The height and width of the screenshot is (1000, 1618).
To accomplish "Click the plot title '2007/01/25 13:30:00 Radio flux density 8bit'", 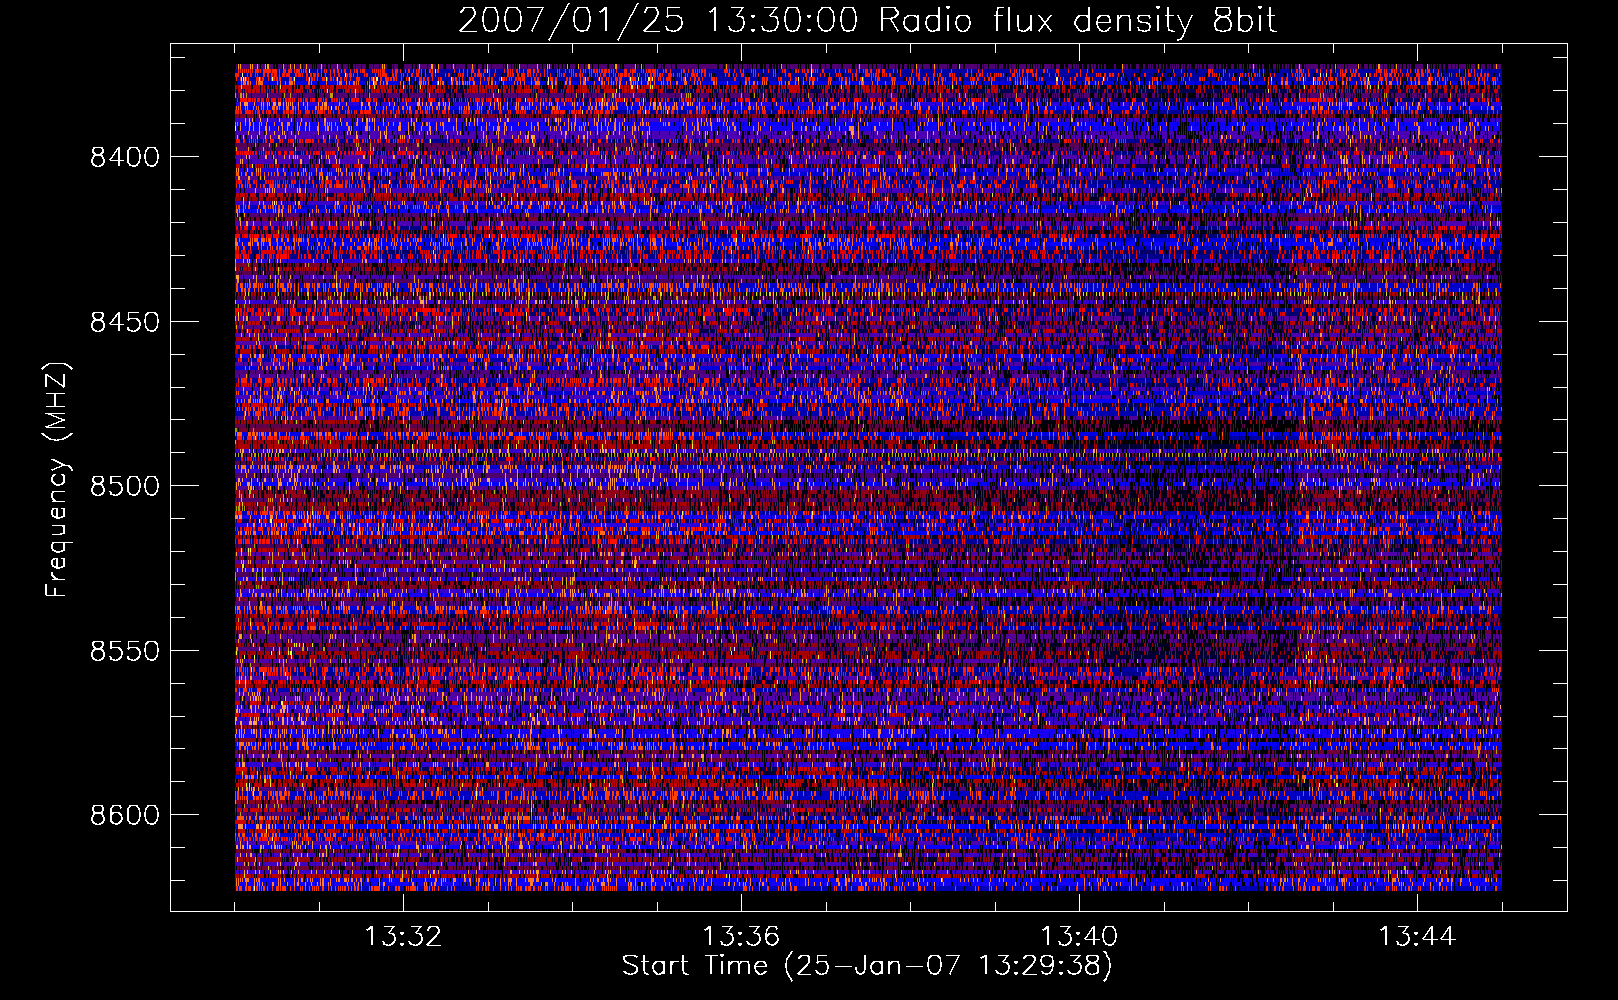I will pyautogui.click(x=867, y=20).
